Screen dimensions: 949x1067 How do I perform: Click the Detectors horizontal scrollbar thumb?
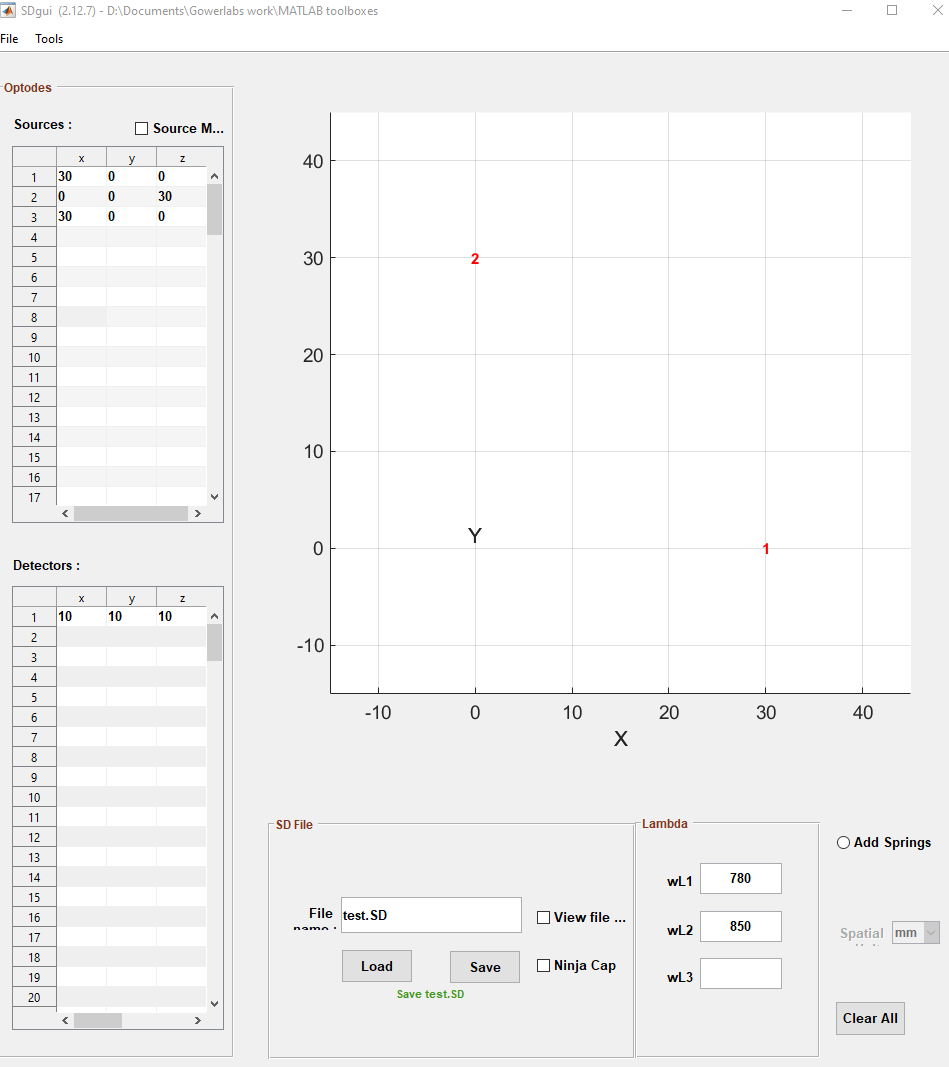coord(98,1020)
